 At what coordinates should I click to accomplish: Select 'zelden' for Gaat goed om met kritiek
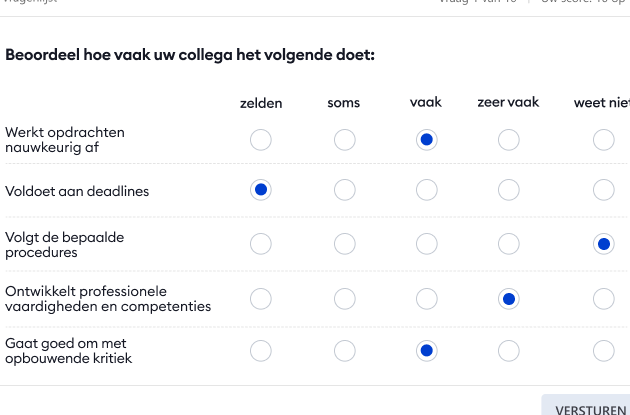point(261,351)
